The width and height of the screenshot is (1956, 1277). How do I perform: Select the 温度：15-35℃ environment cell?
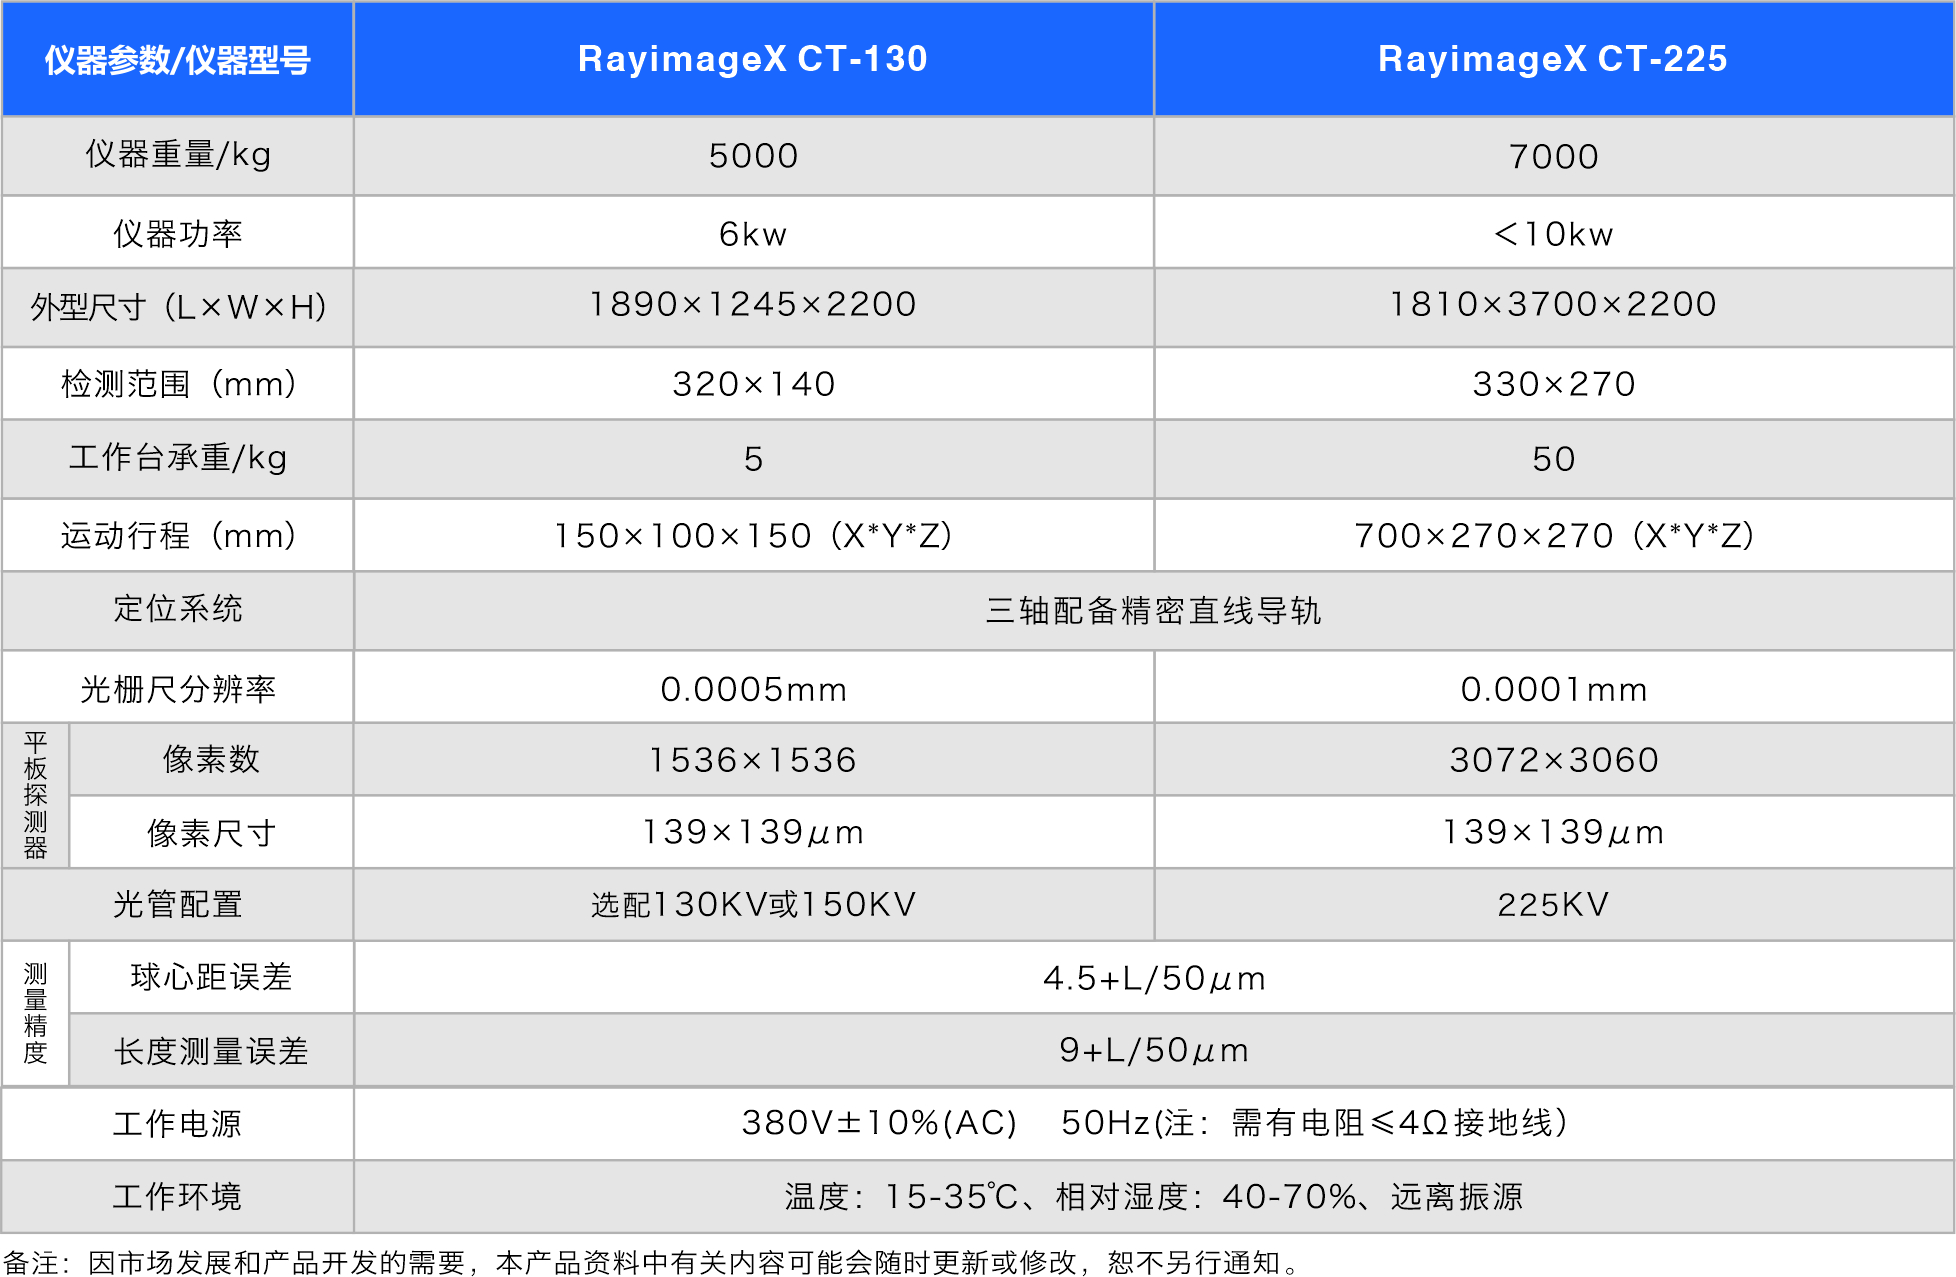(1153, 1196)
